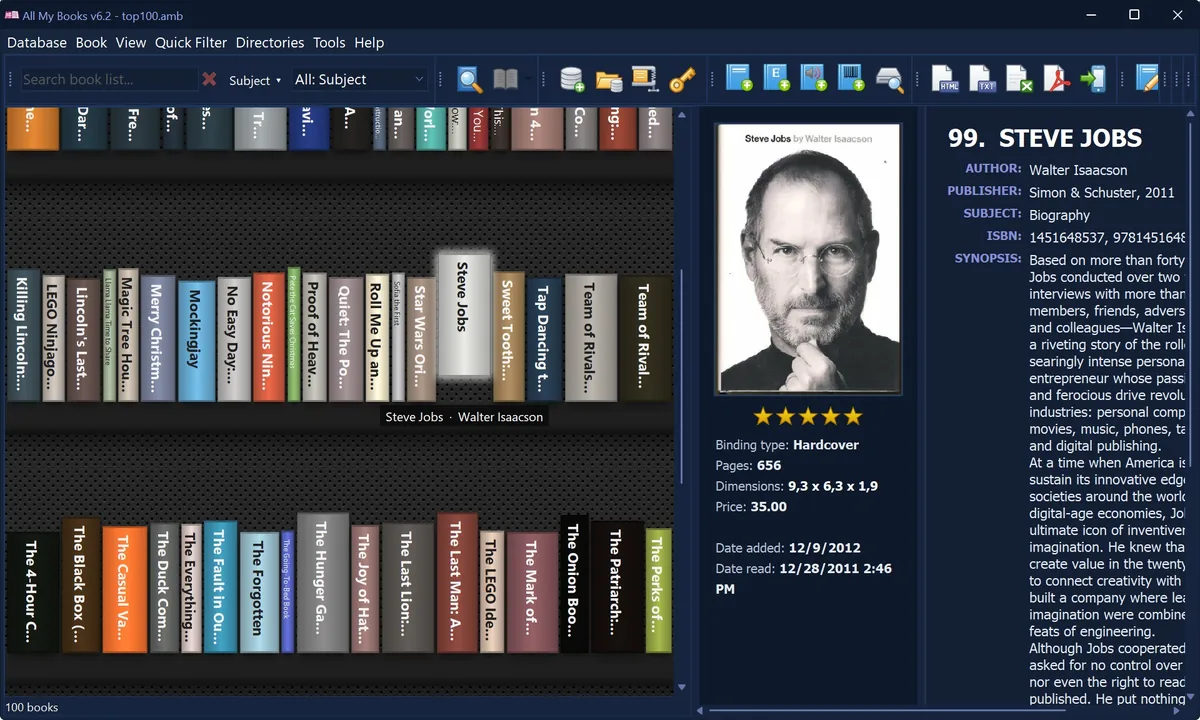Open the Database menu
Viewport: 1200px width, 720px height.
pos(37,42)
